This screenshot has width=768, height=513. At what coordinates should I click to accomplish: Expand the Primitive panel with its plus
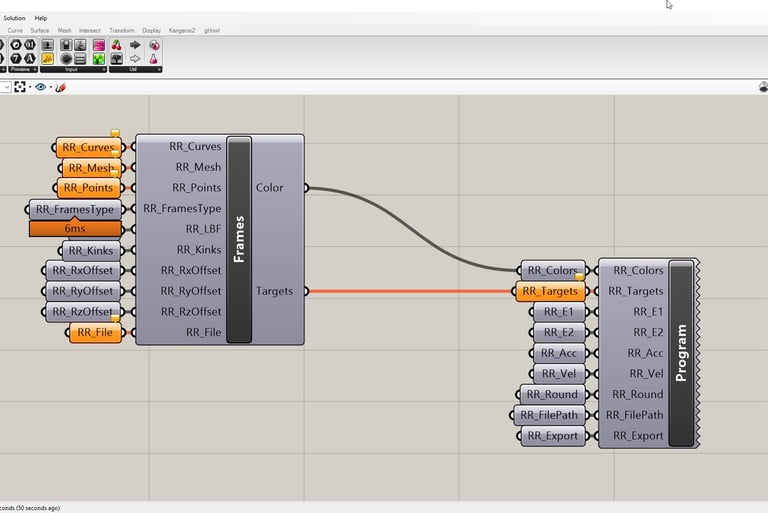point(35,70)
